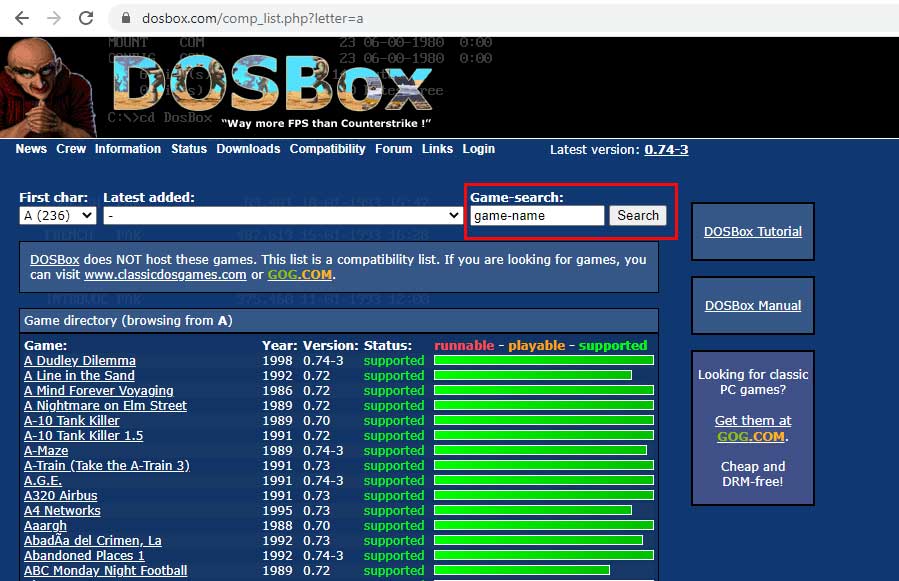Click GOG.COM link in the notice
This screenshot has height=581, width=899.
[300, 275]
